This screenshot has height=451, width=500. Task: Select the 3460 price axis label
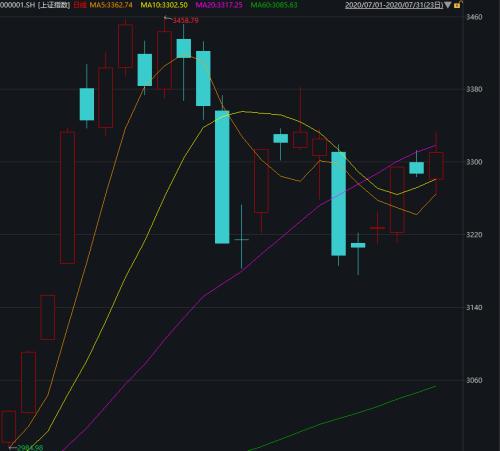pyautogui.click(x=474, y=17)
